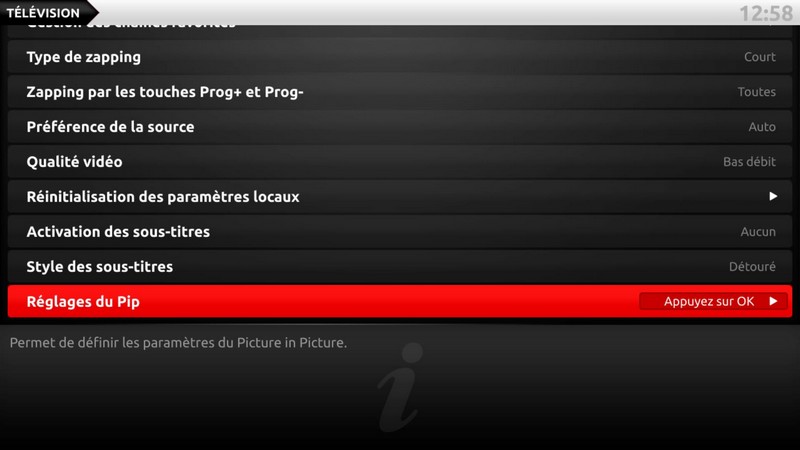Viewport: 800px width, 450px height.
Task: Select Zapping par les touches Prog+ et Prog-
Action: click(399, 92)
